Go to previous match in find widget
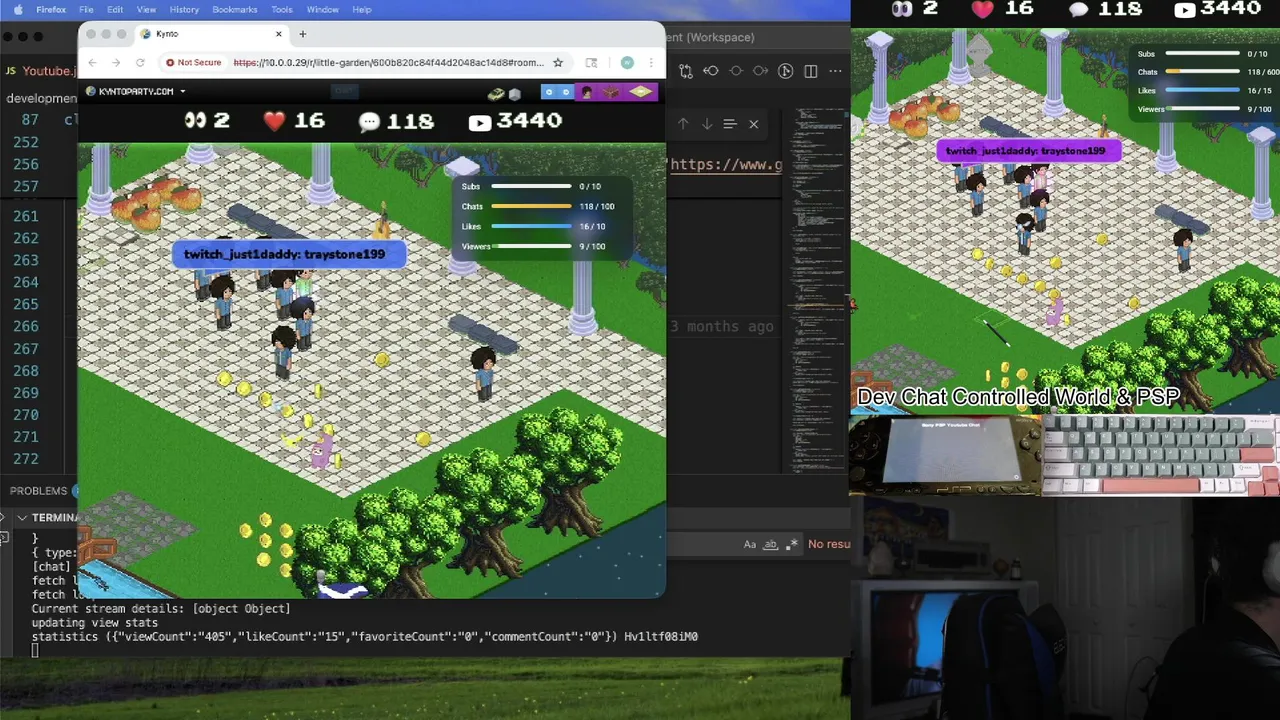The width and height of the screenshot is (1280, 720). (683, 124)
